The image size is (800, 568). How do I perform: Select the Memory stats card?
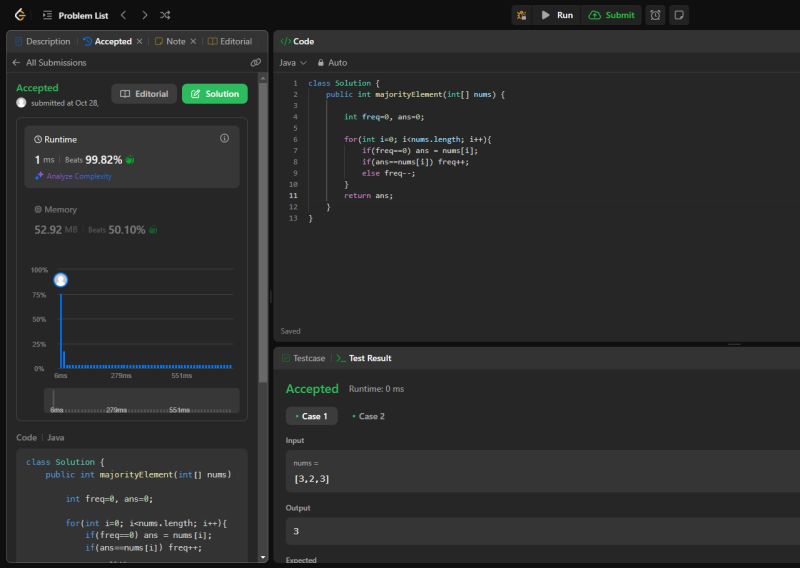[x=132, y=220]
